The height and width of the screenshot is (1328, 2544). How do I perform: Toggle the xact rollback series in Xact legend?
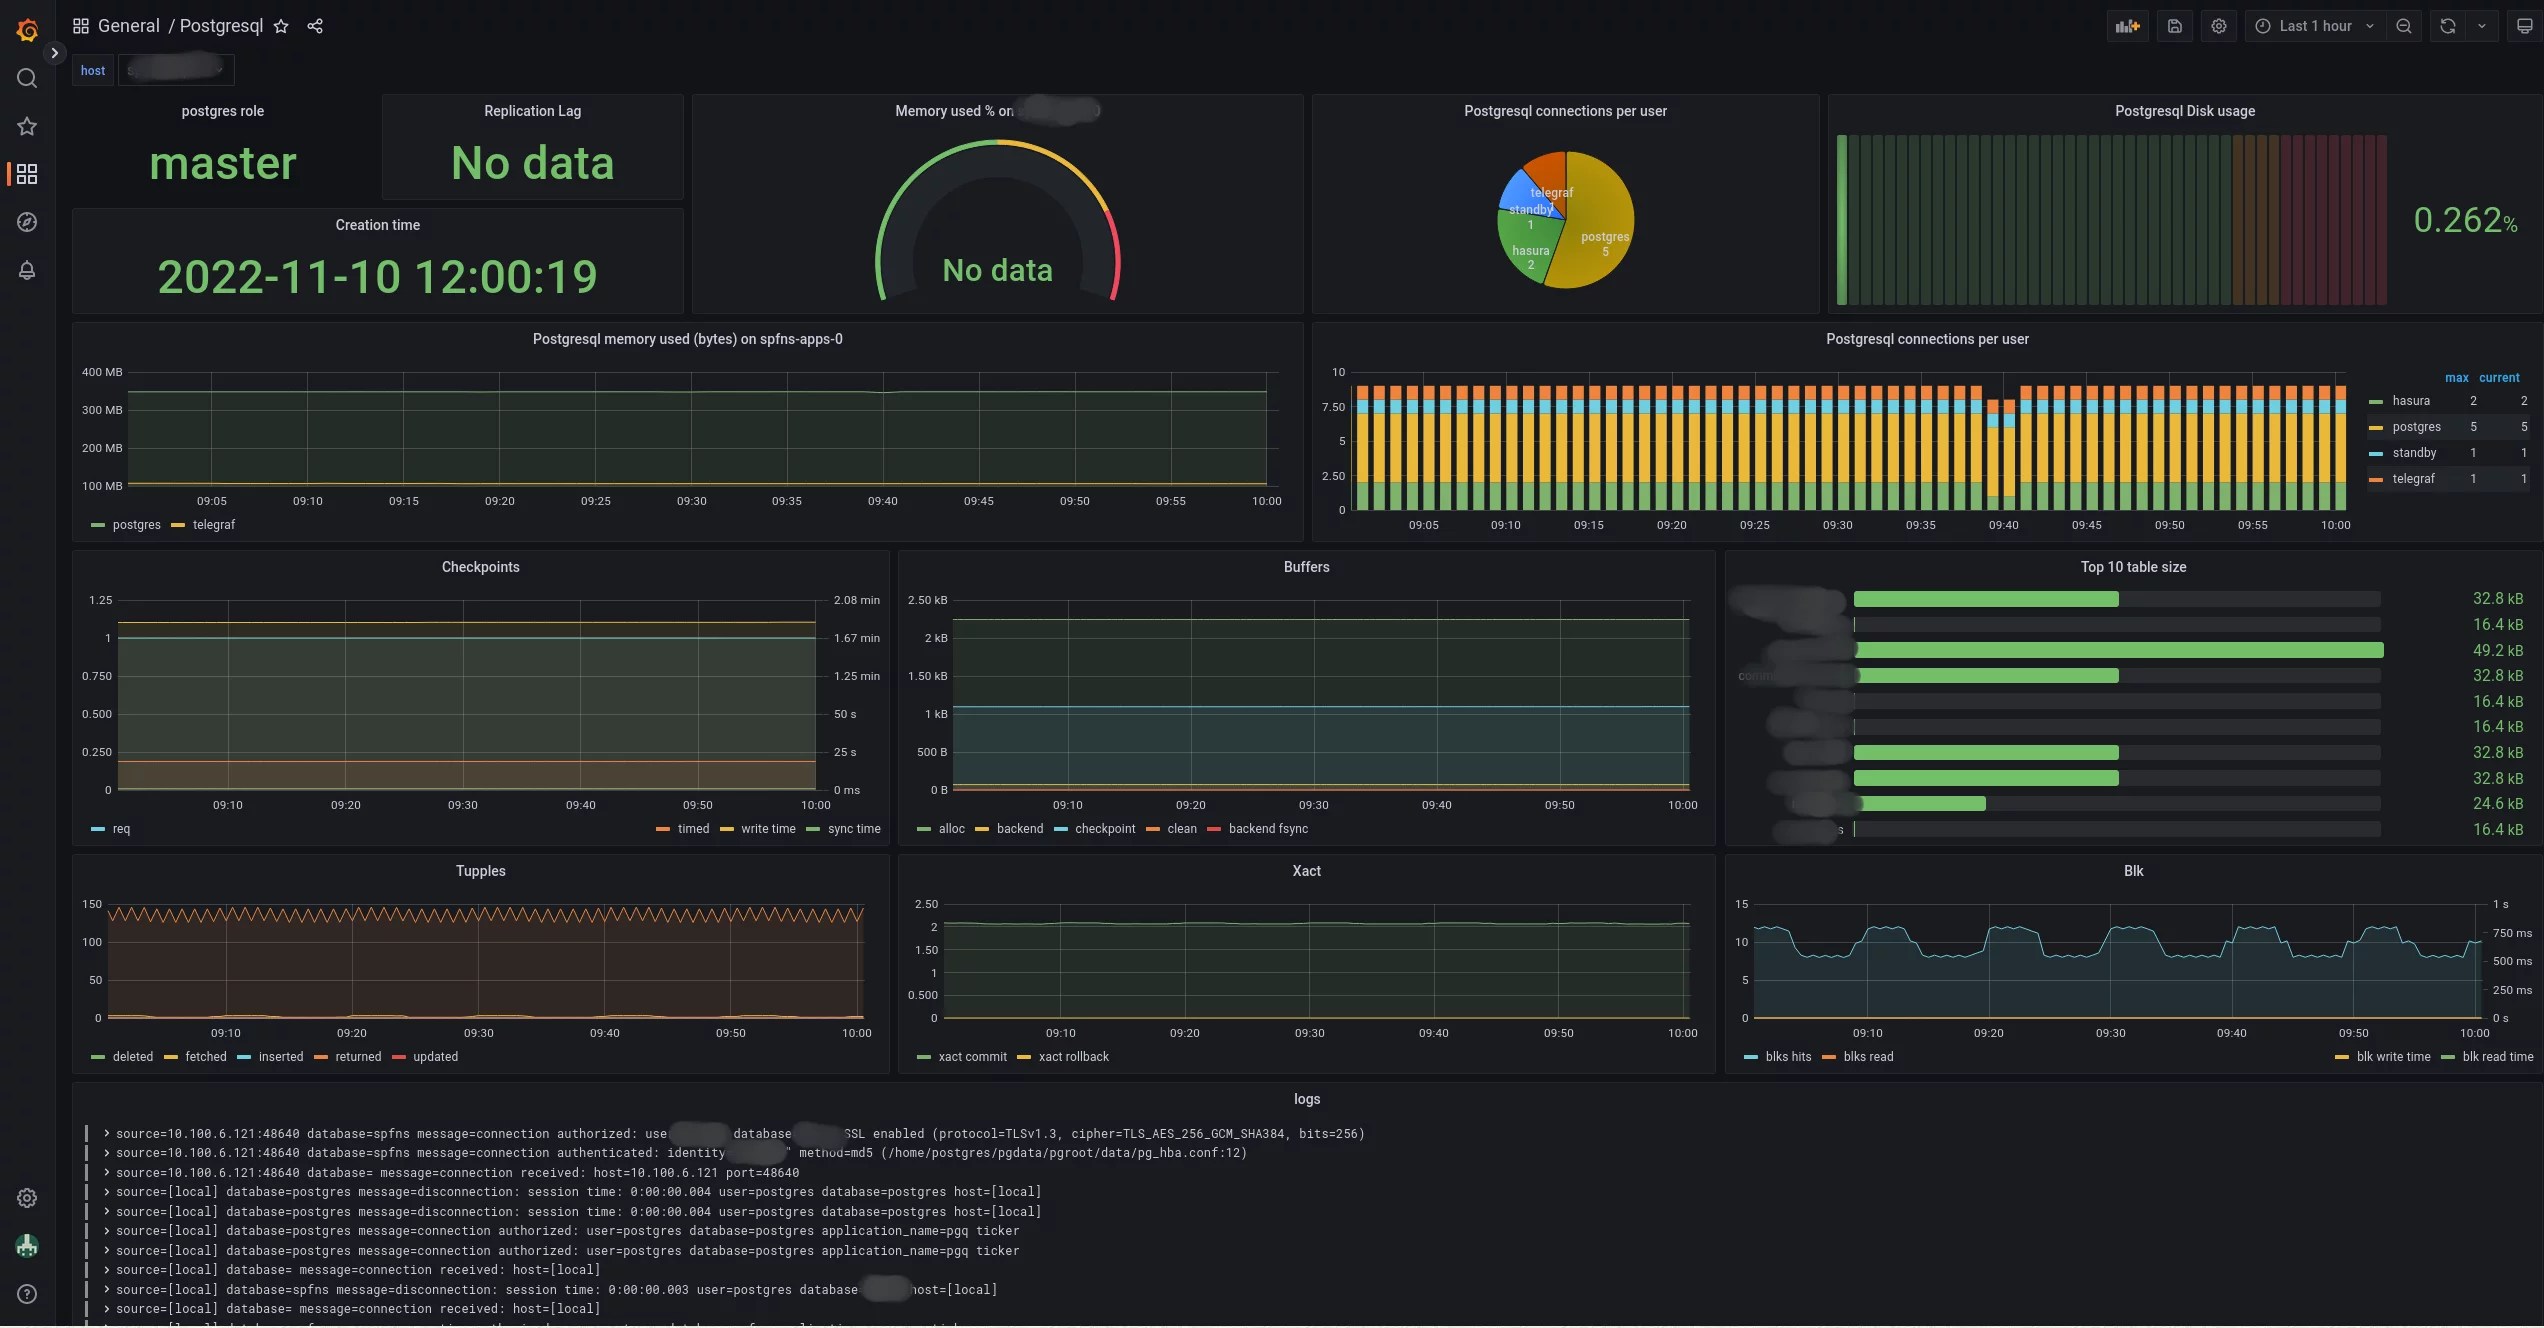tap(1073, 1057)
